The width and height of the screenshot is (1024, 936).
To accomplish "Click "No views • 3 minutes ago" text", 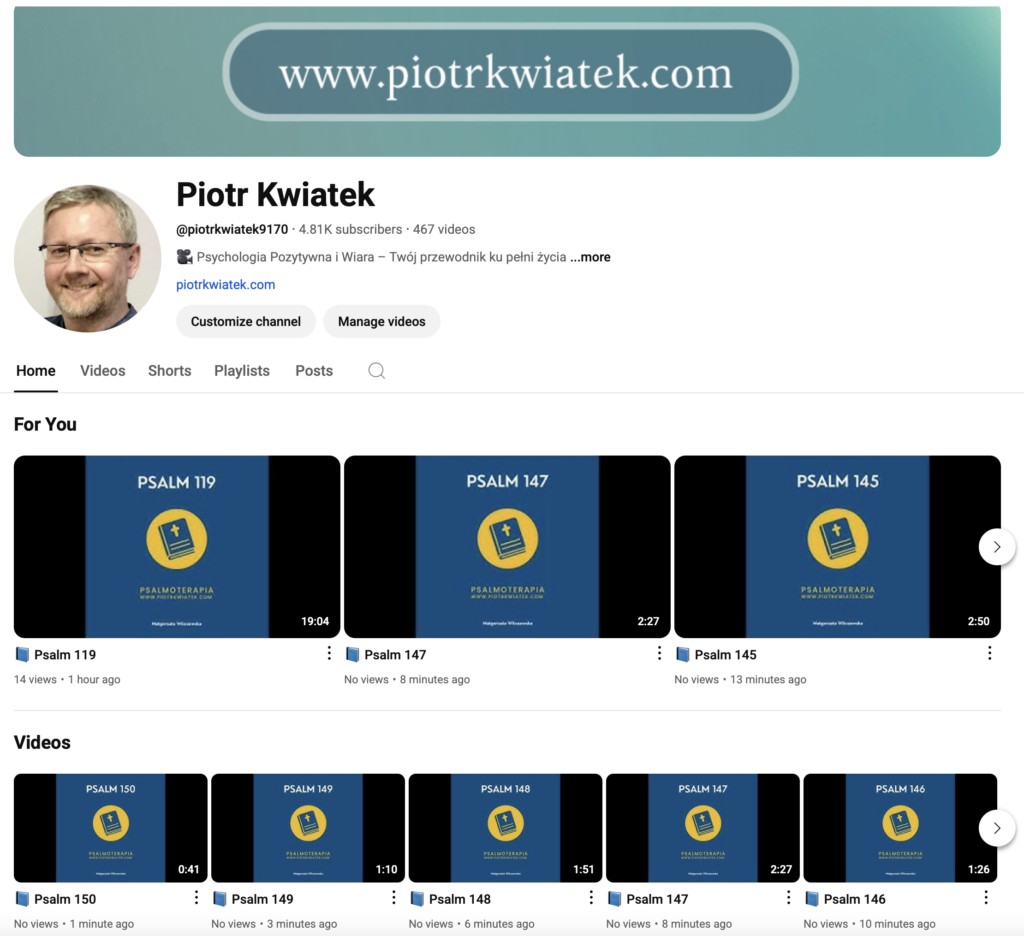I will 274,924.
